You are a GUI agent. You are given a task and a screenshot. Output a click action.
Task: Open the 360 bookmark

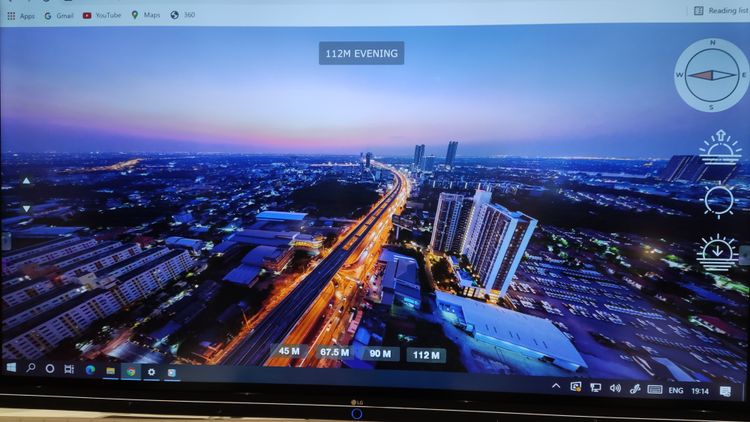tap(183, 15)
